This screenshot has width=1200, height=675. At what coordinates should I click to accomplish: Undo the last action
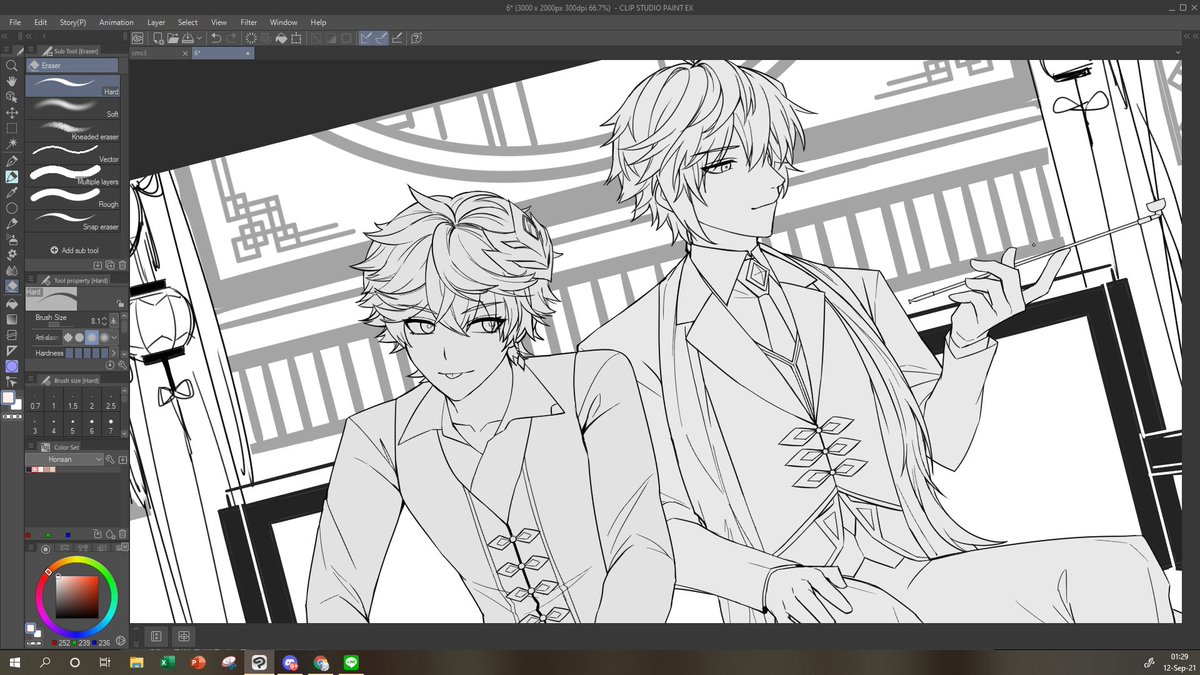[x=216, y=38]
